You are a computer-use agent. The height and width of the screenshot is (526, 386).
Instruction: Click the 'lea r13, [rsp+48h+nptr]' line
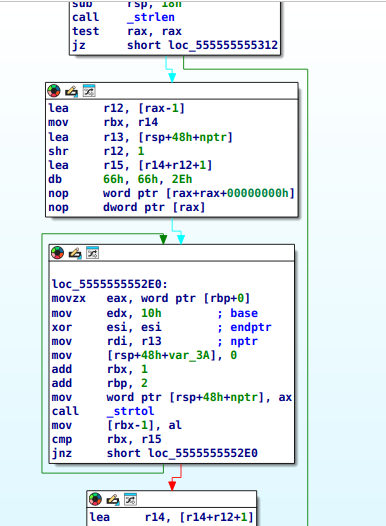141,137
